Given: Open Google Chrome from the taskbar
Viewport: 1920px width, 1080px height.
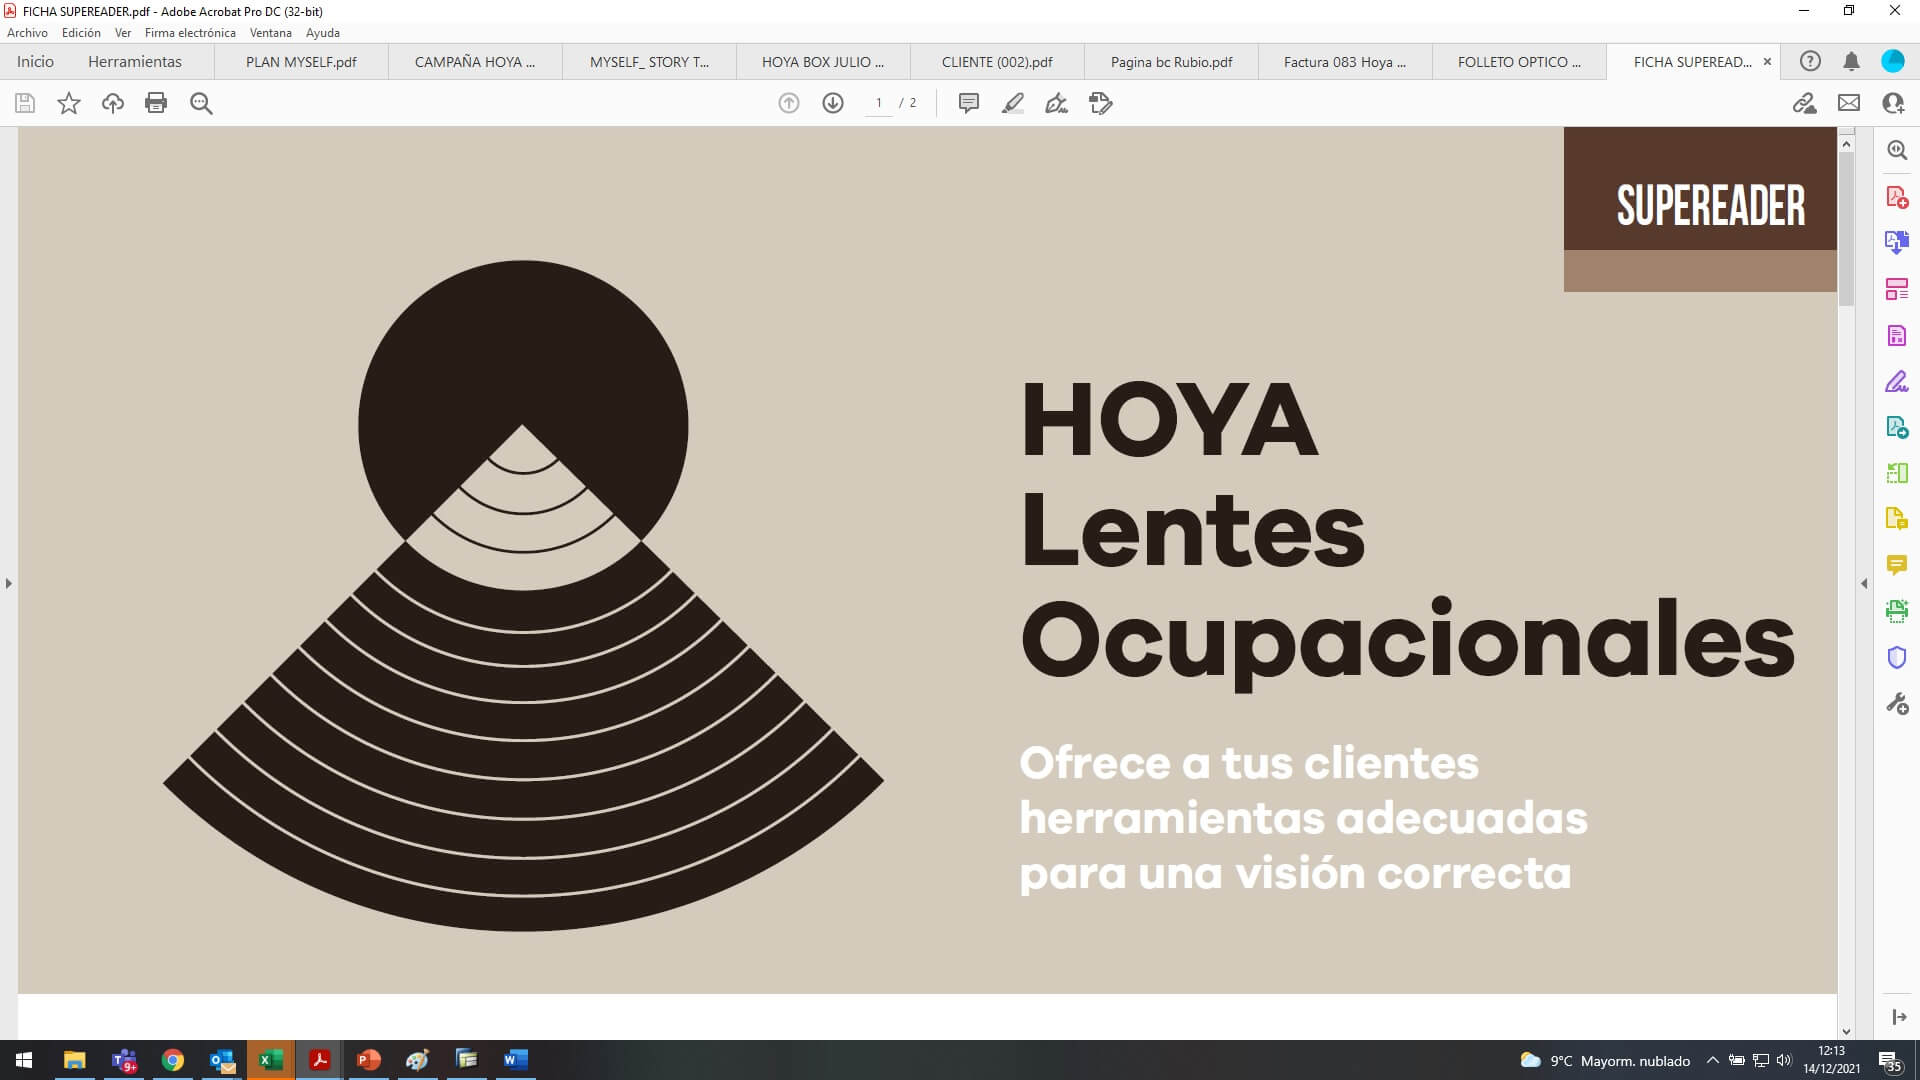Looking at the screenshot, I should 173,1060.
